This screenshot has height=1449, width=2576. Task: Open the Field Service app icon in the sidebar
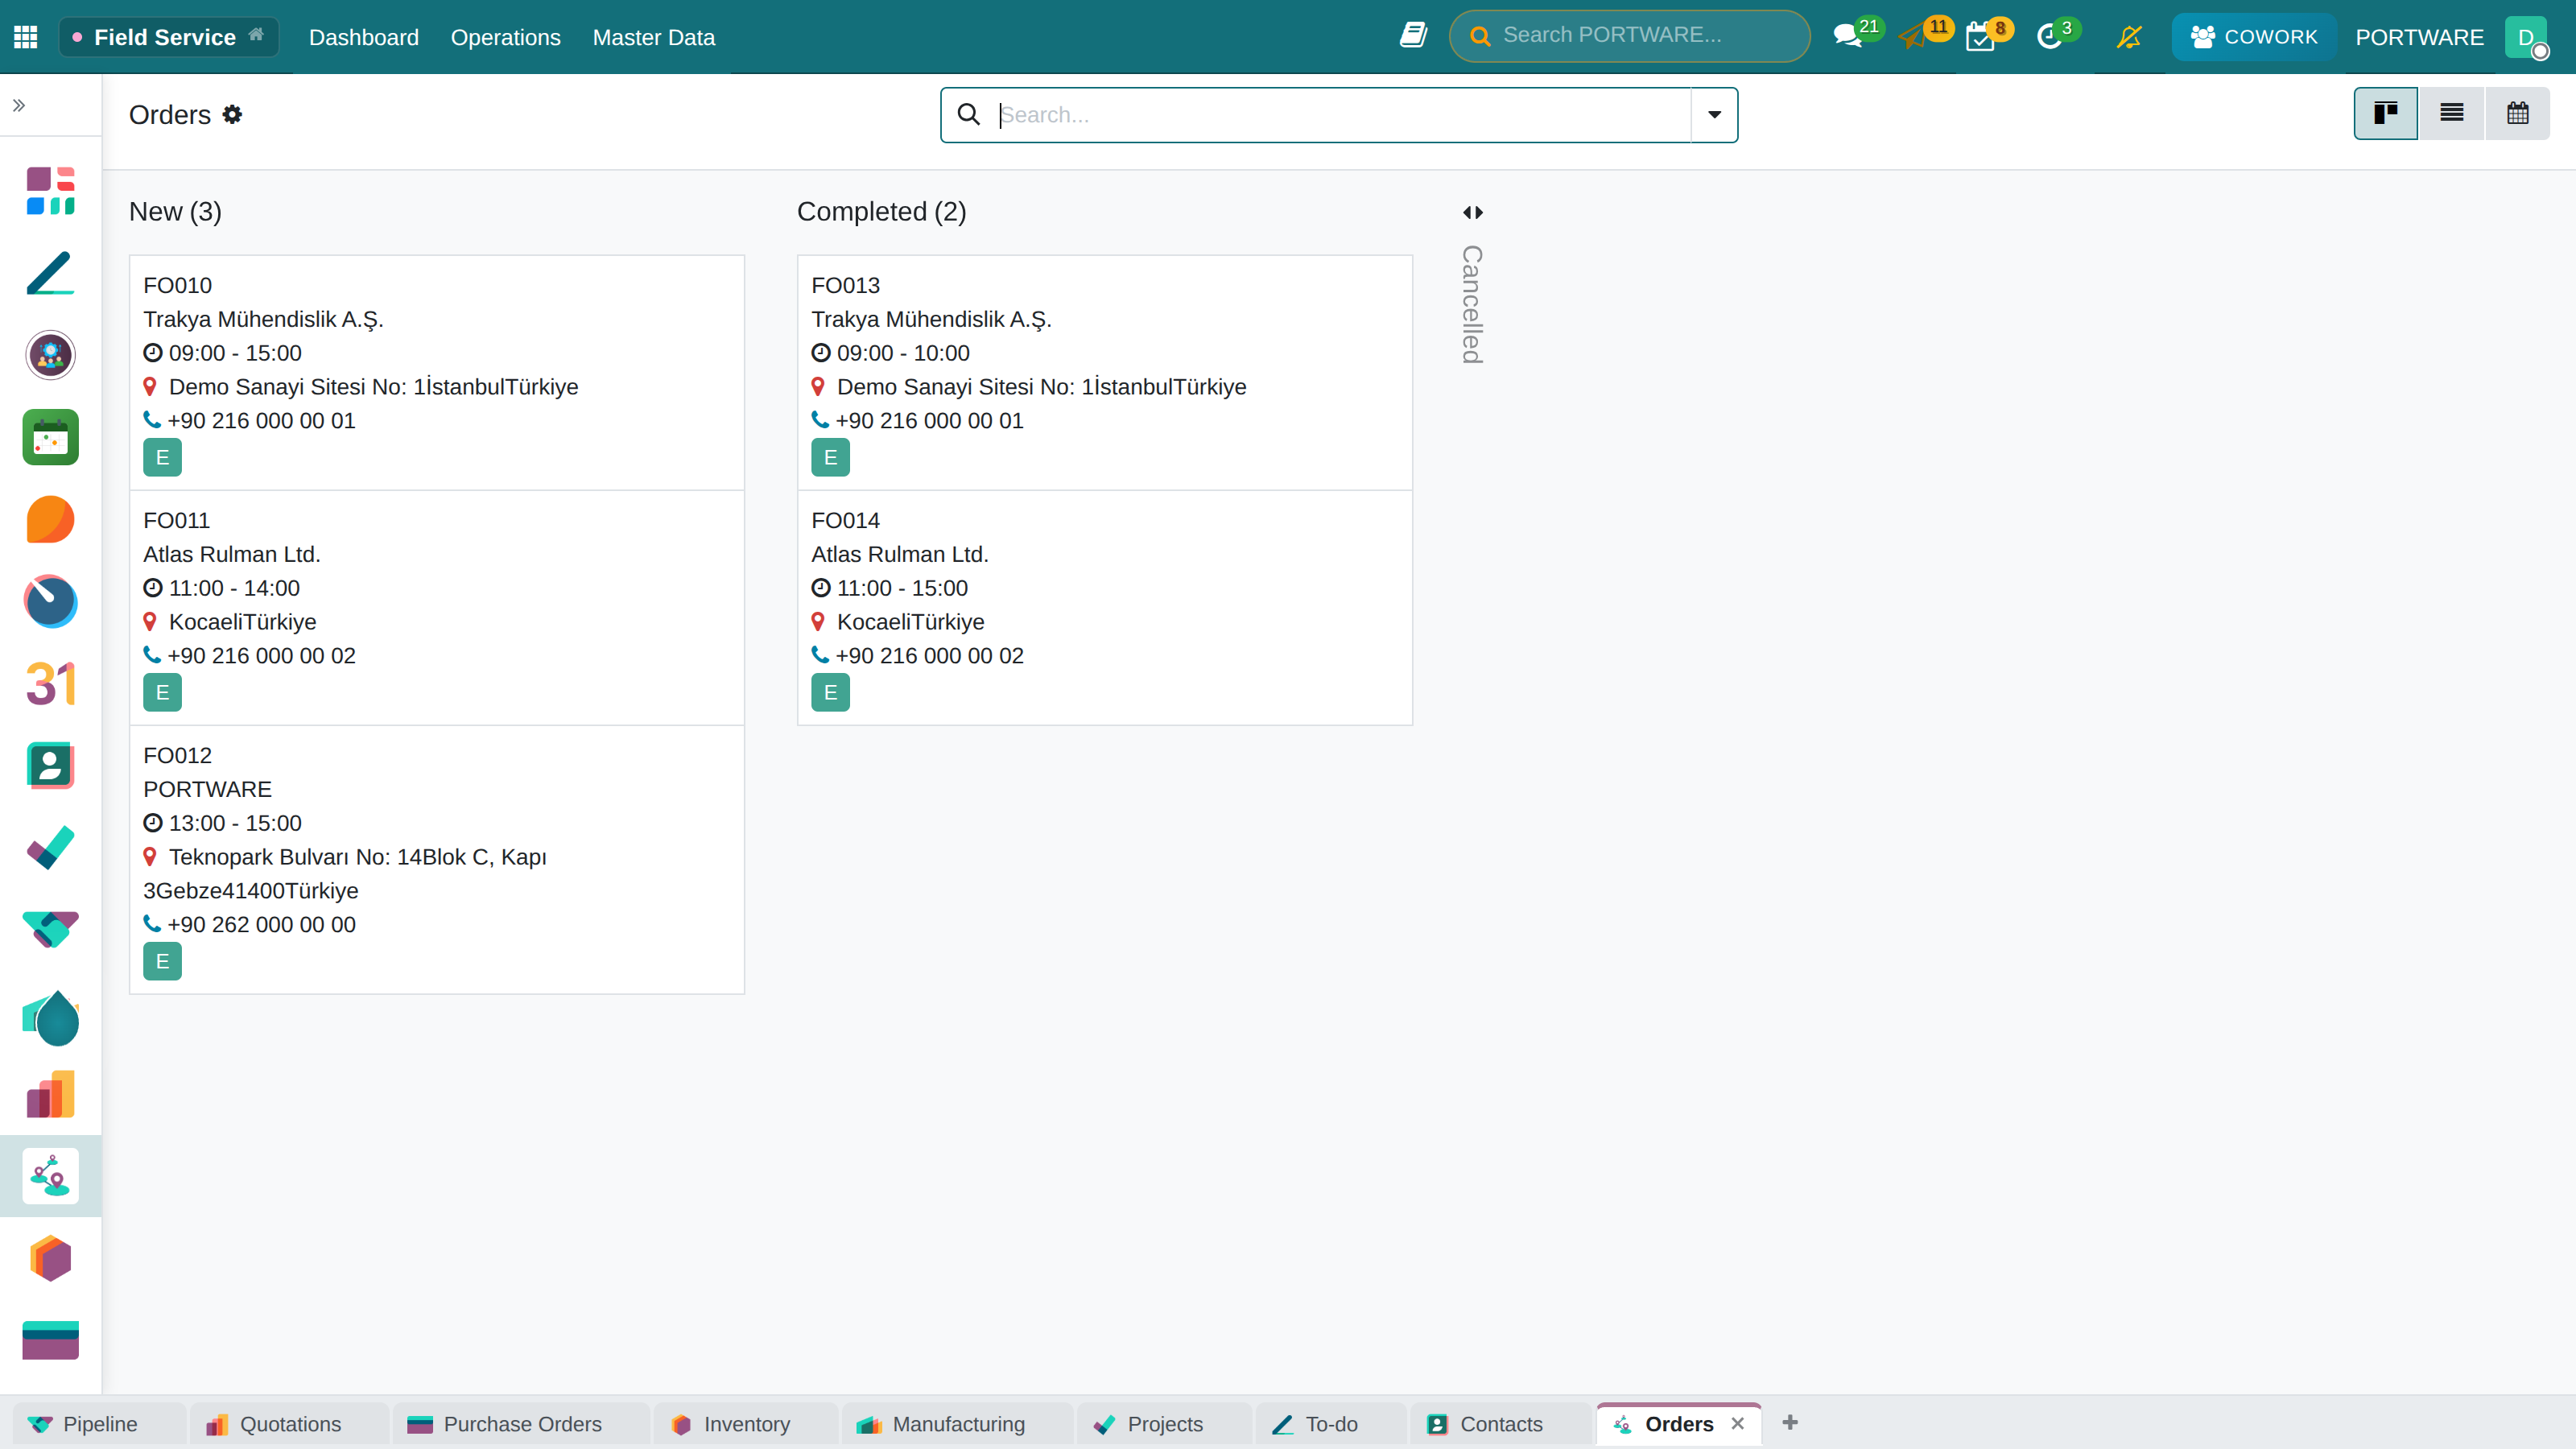[50, 1176]
